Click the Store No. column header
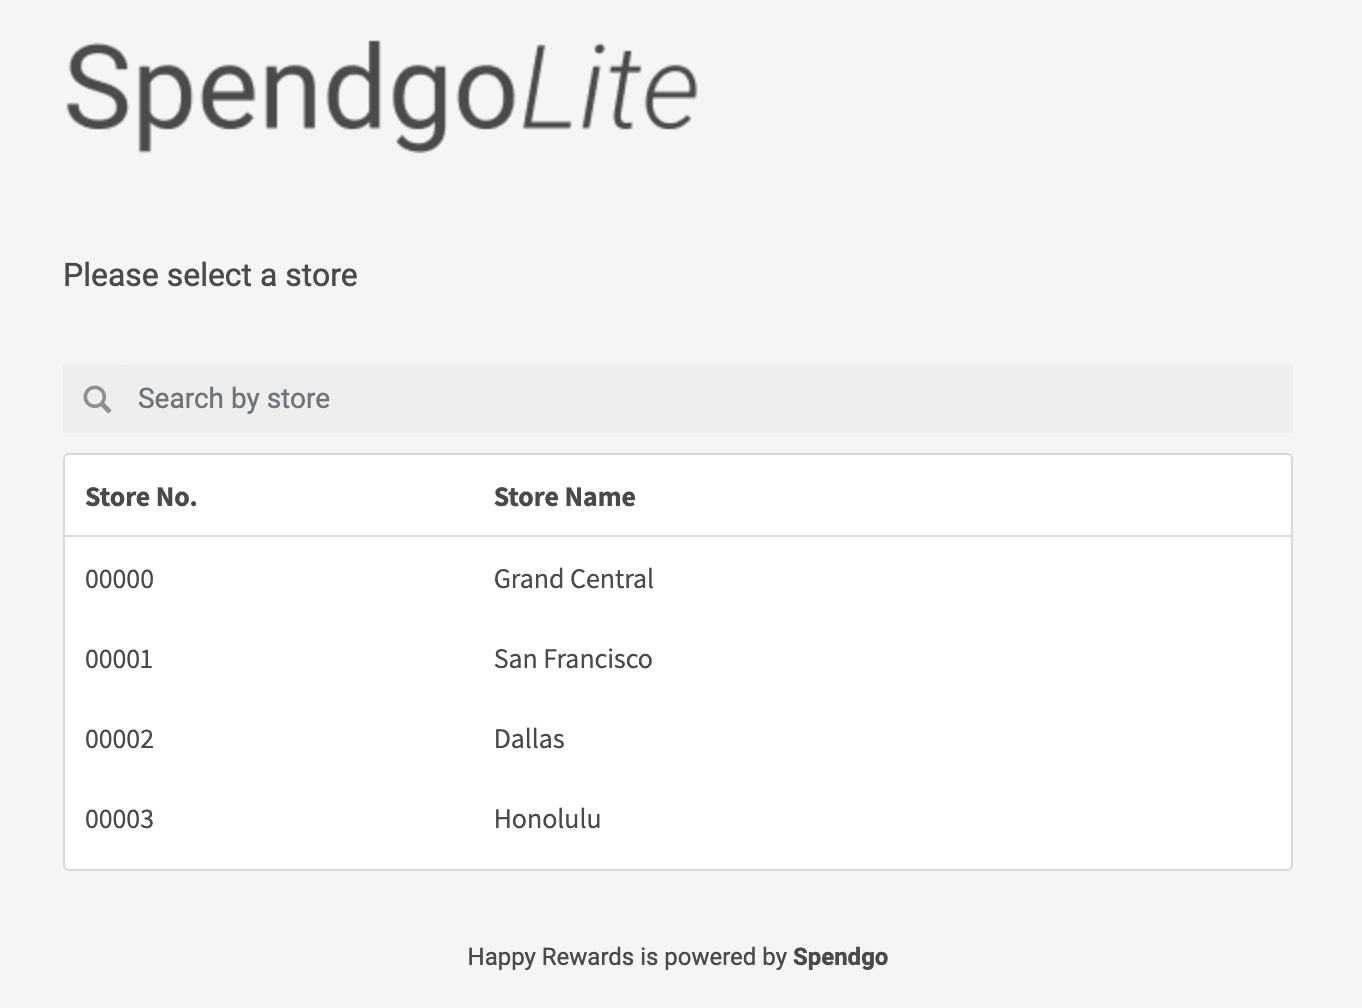Image resolution: width=1362 pixels, height=1008 pixels. [141, 497]
